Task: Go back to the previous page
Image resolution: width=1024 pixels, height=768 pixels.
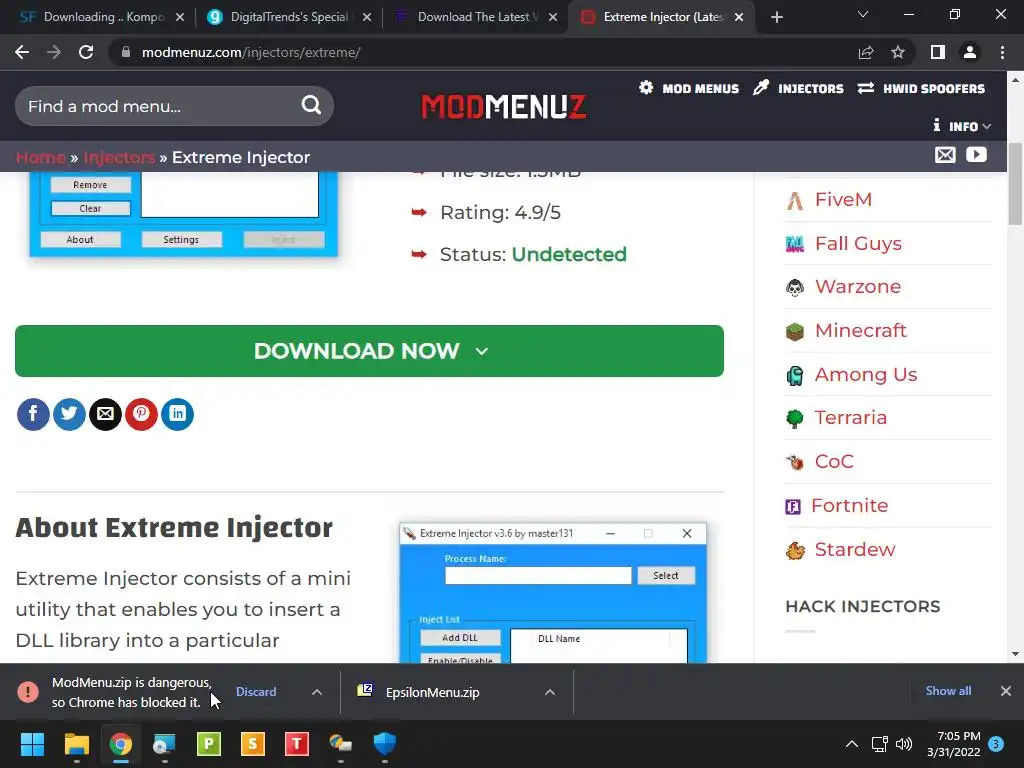Action: 22,52
